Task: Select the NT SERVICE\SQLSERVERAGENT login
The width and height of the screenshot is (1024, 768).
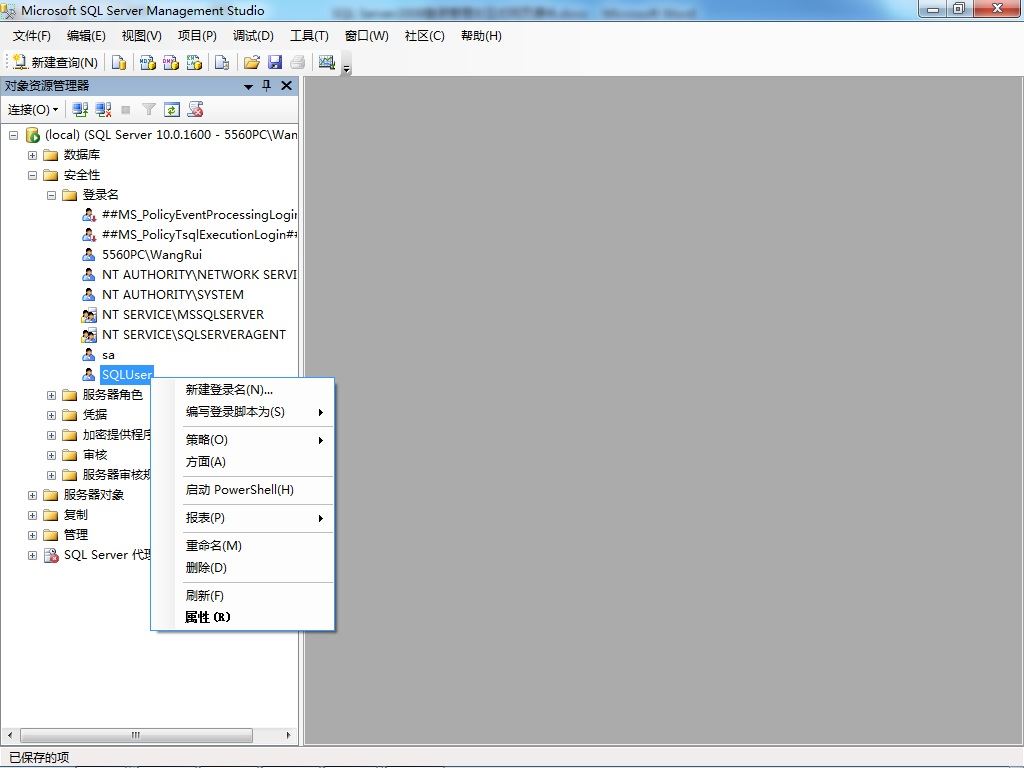Action: coord(194,334)
